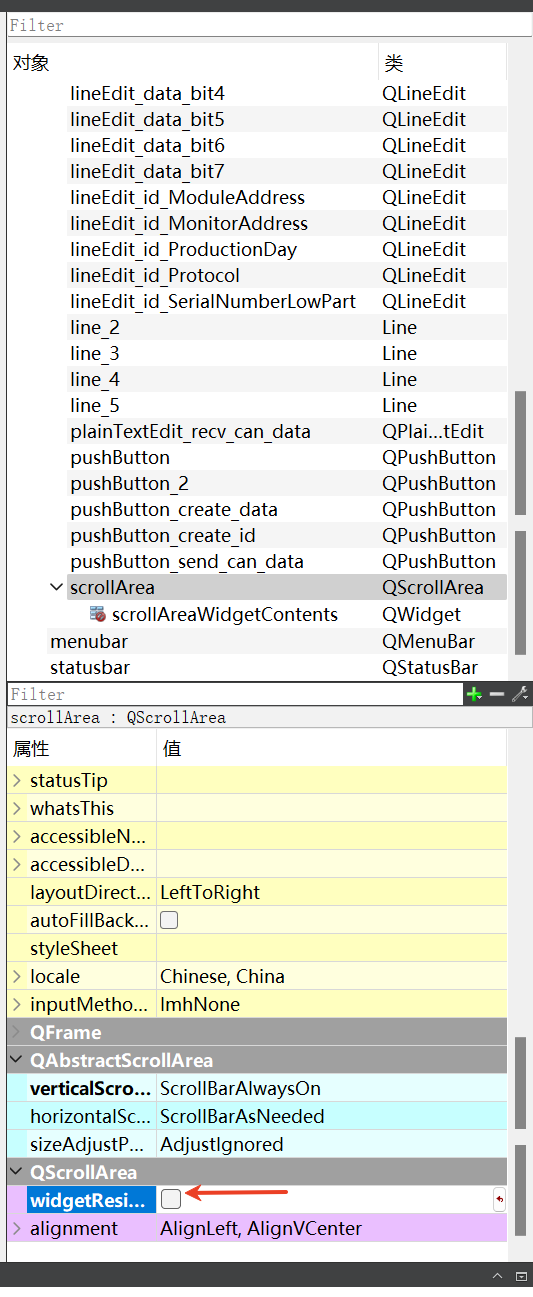This screenshot has width=533, height=1297.
Task: Click the 值 column header
Action: [332, 748]
